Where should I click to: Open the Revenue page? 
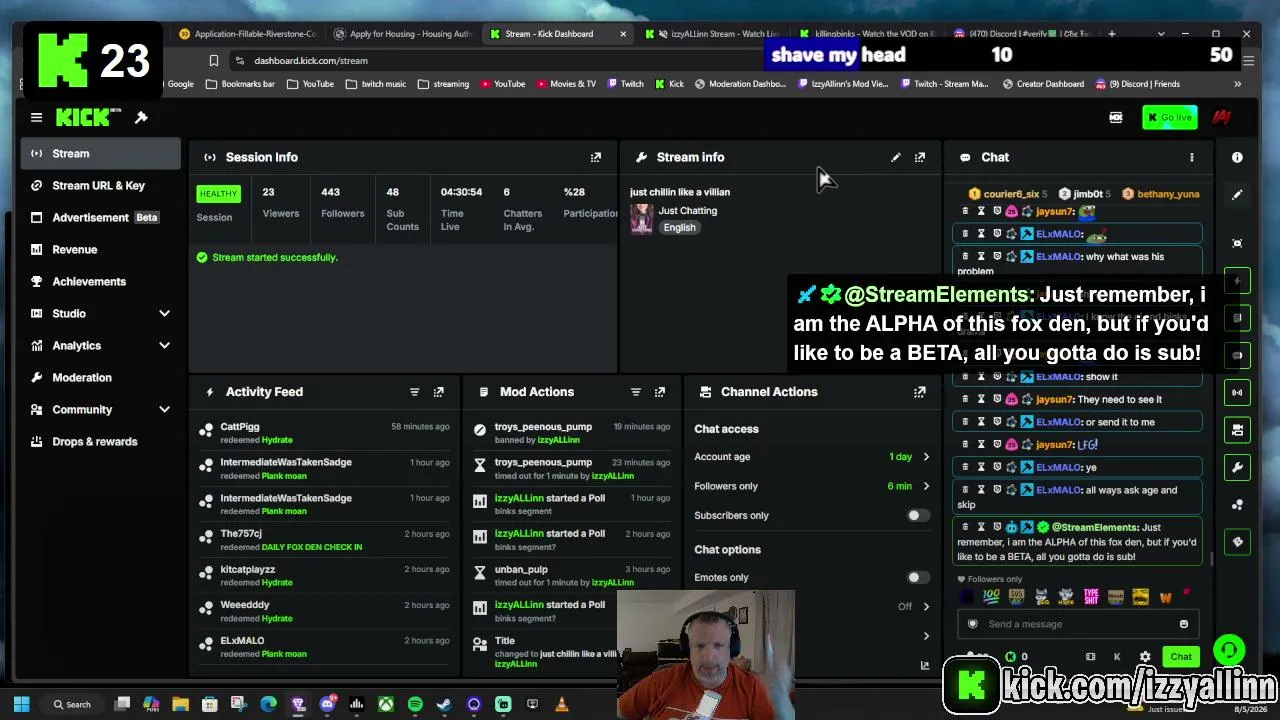click(x=100, y=249)
